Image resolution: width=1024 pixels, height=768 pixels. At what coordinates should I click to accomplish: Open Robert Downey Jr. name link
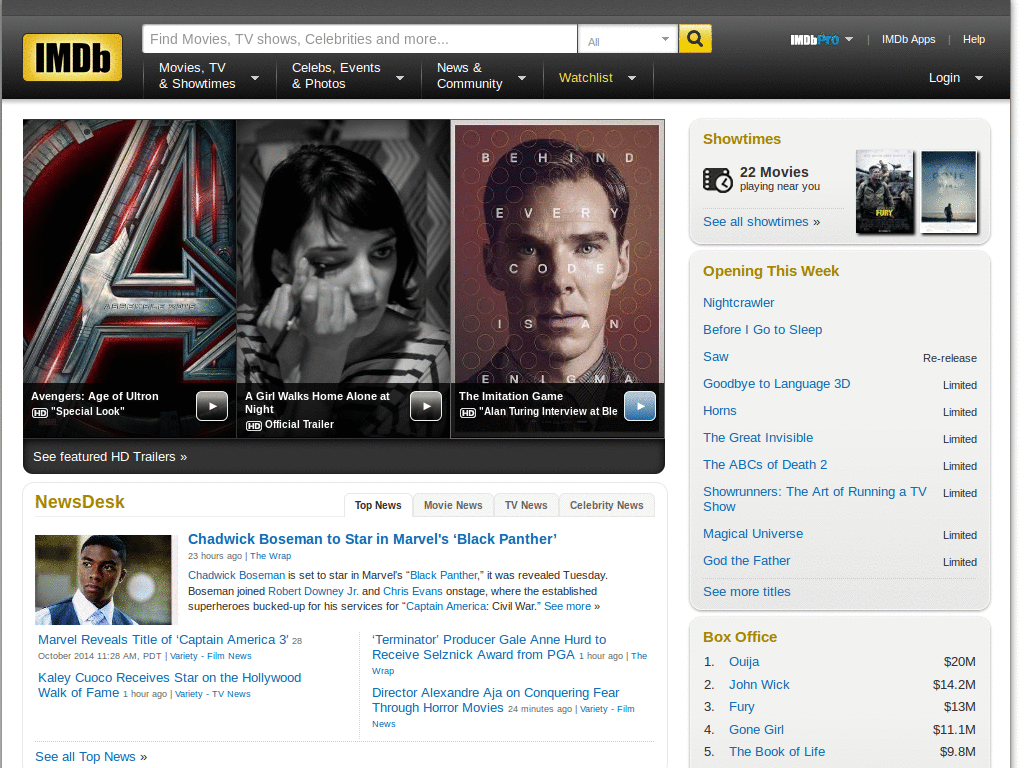coord(313,591)
